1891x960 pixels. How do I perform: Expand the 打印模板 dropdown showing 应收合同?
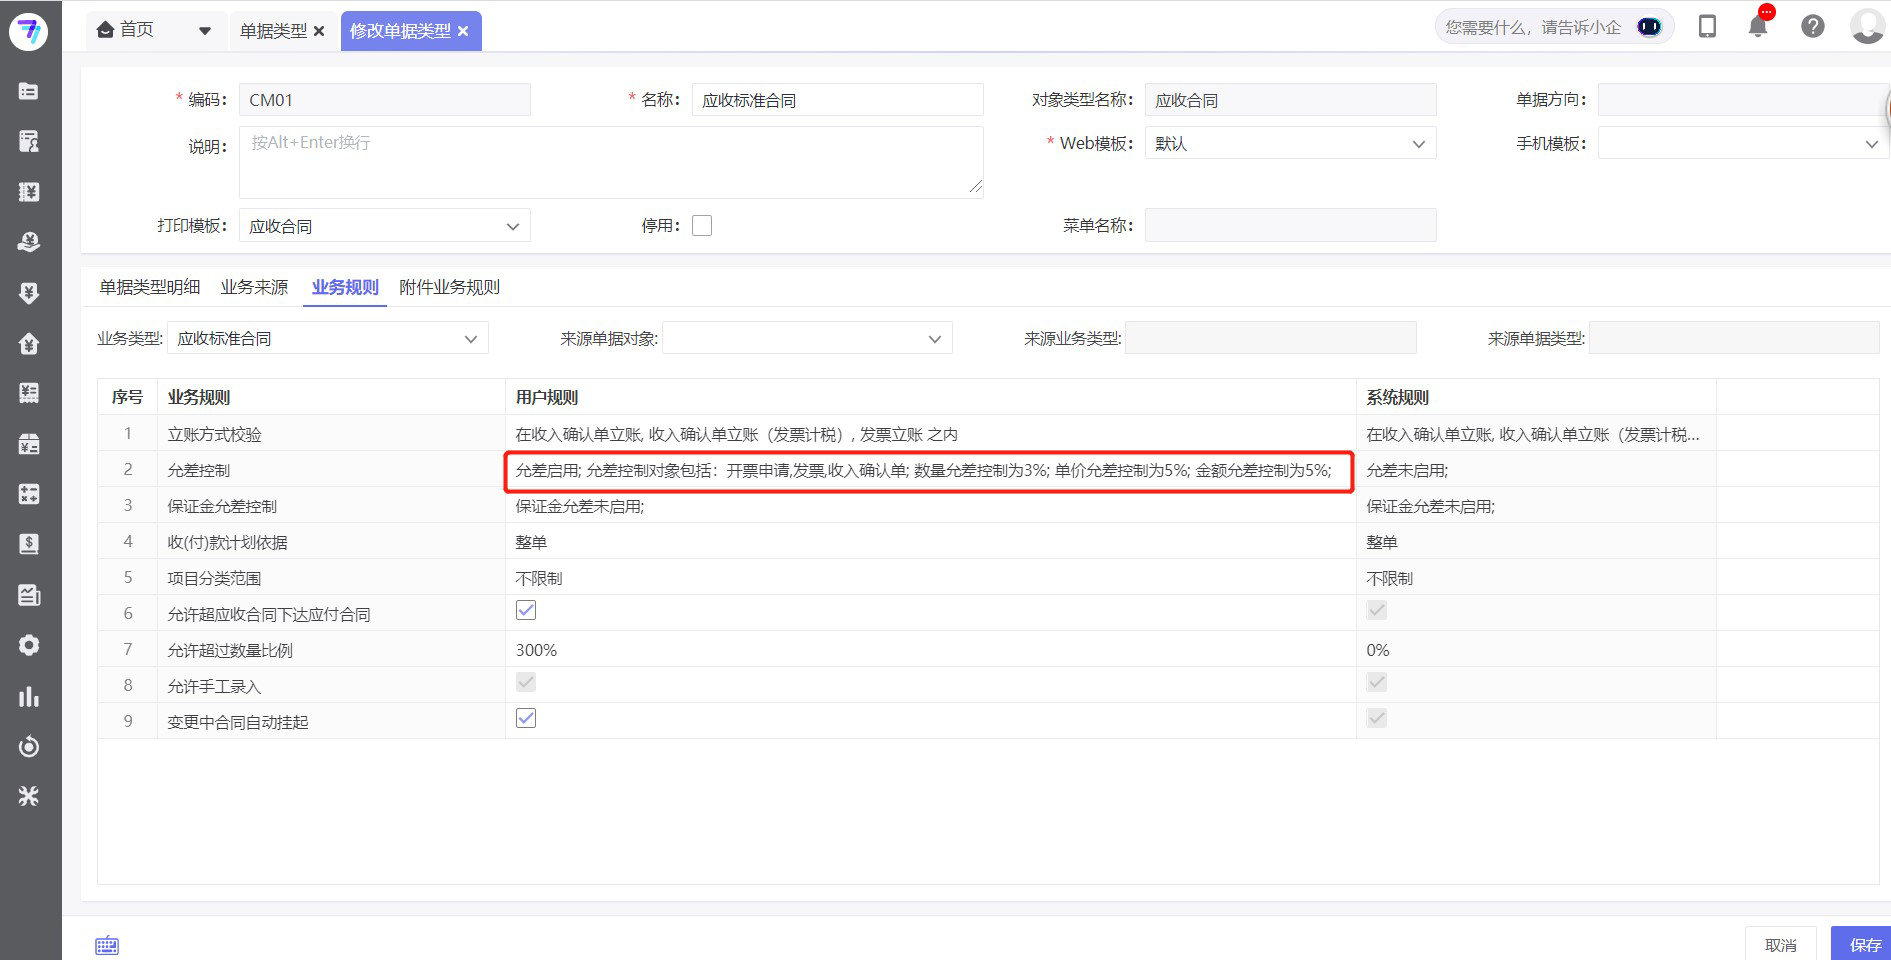click(x=512, y=225)
